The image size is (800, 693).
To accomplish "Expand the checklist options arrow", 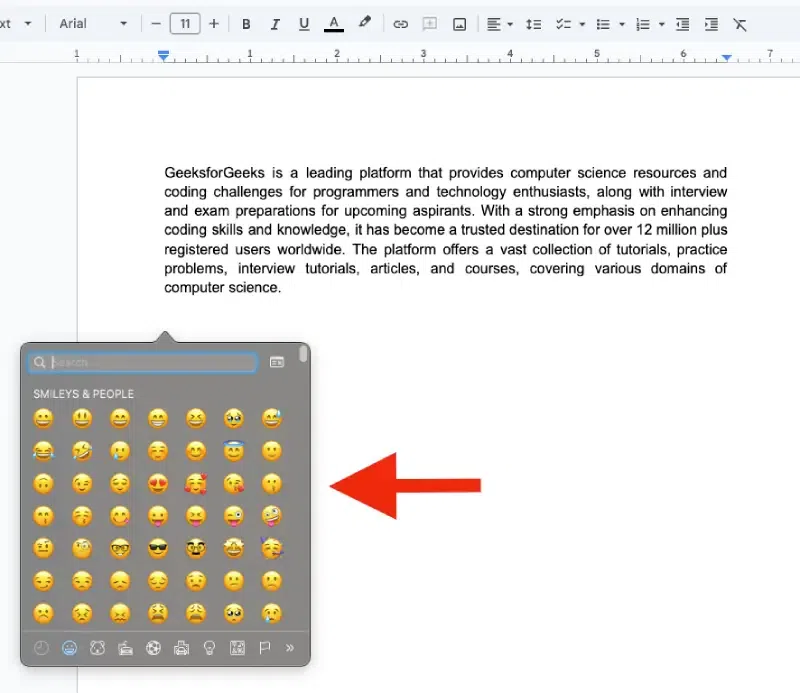I will pyautogui.click(x=582, y=24).
